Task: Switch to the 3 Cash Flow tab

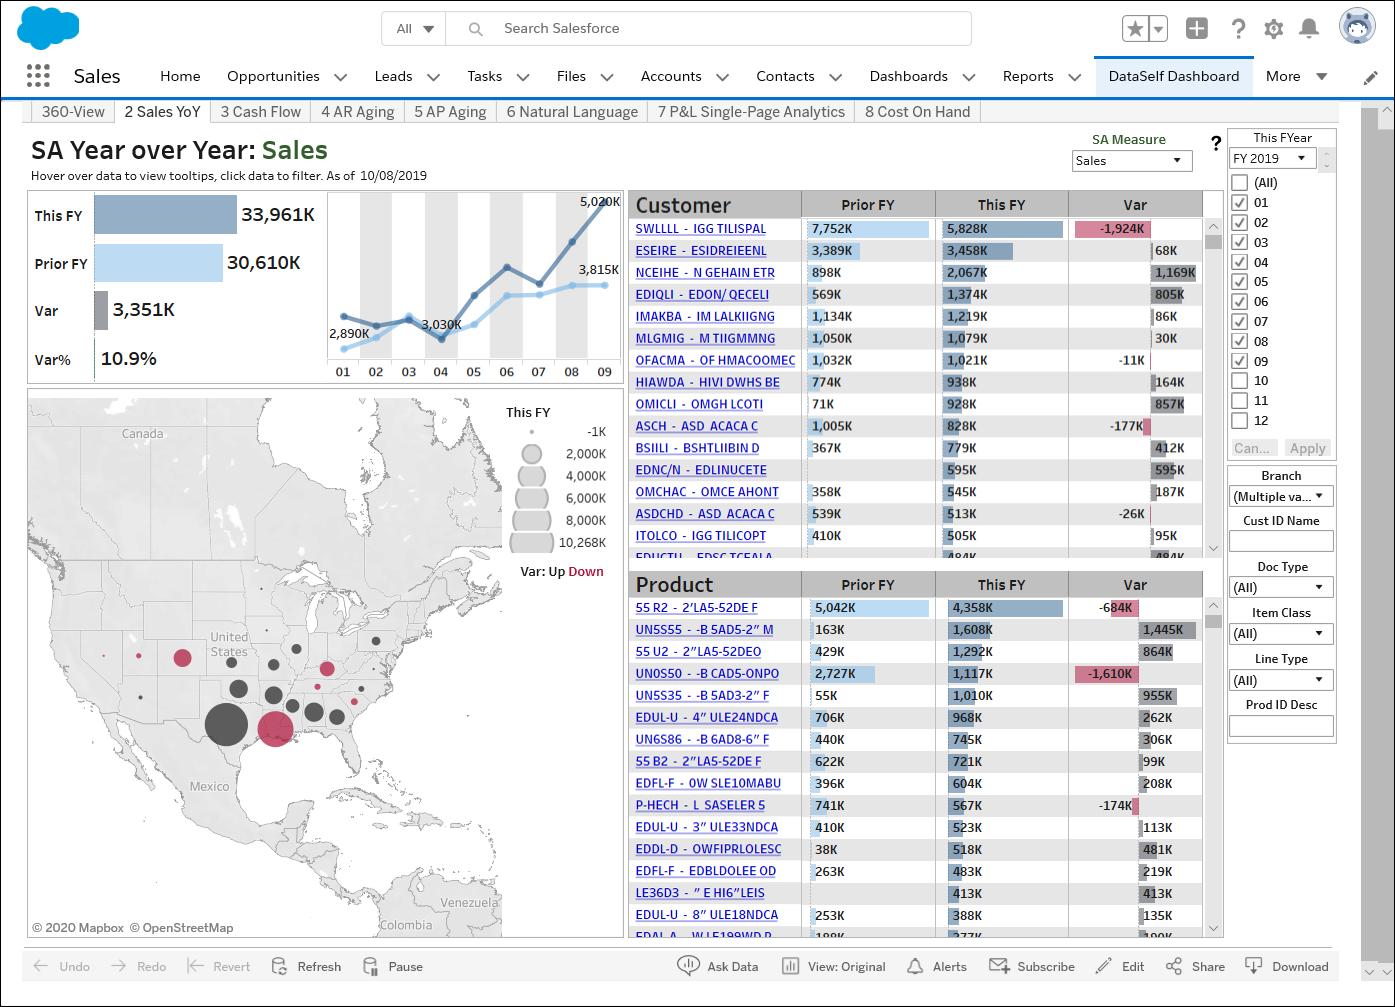Action: [x=260, y=112]
